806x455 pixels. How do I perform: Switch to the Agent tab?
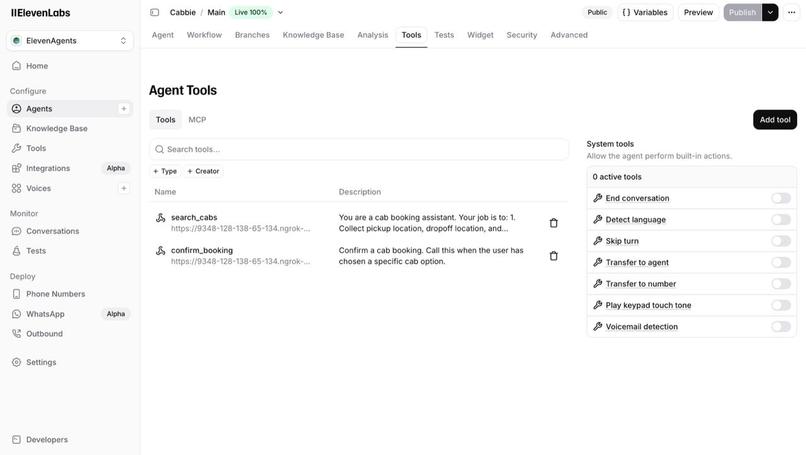click(x=163, y=35)
